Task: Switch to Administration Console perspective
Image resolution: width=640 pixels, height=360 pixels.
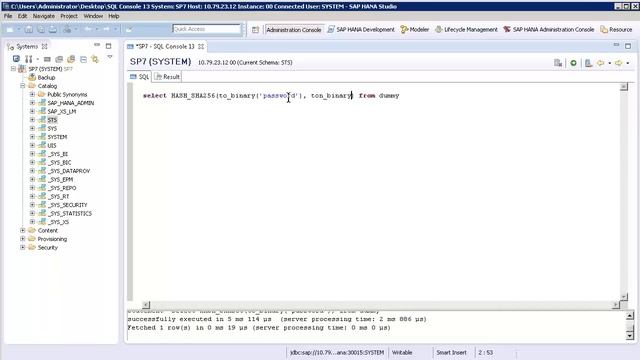Action: tap(293, 29)
